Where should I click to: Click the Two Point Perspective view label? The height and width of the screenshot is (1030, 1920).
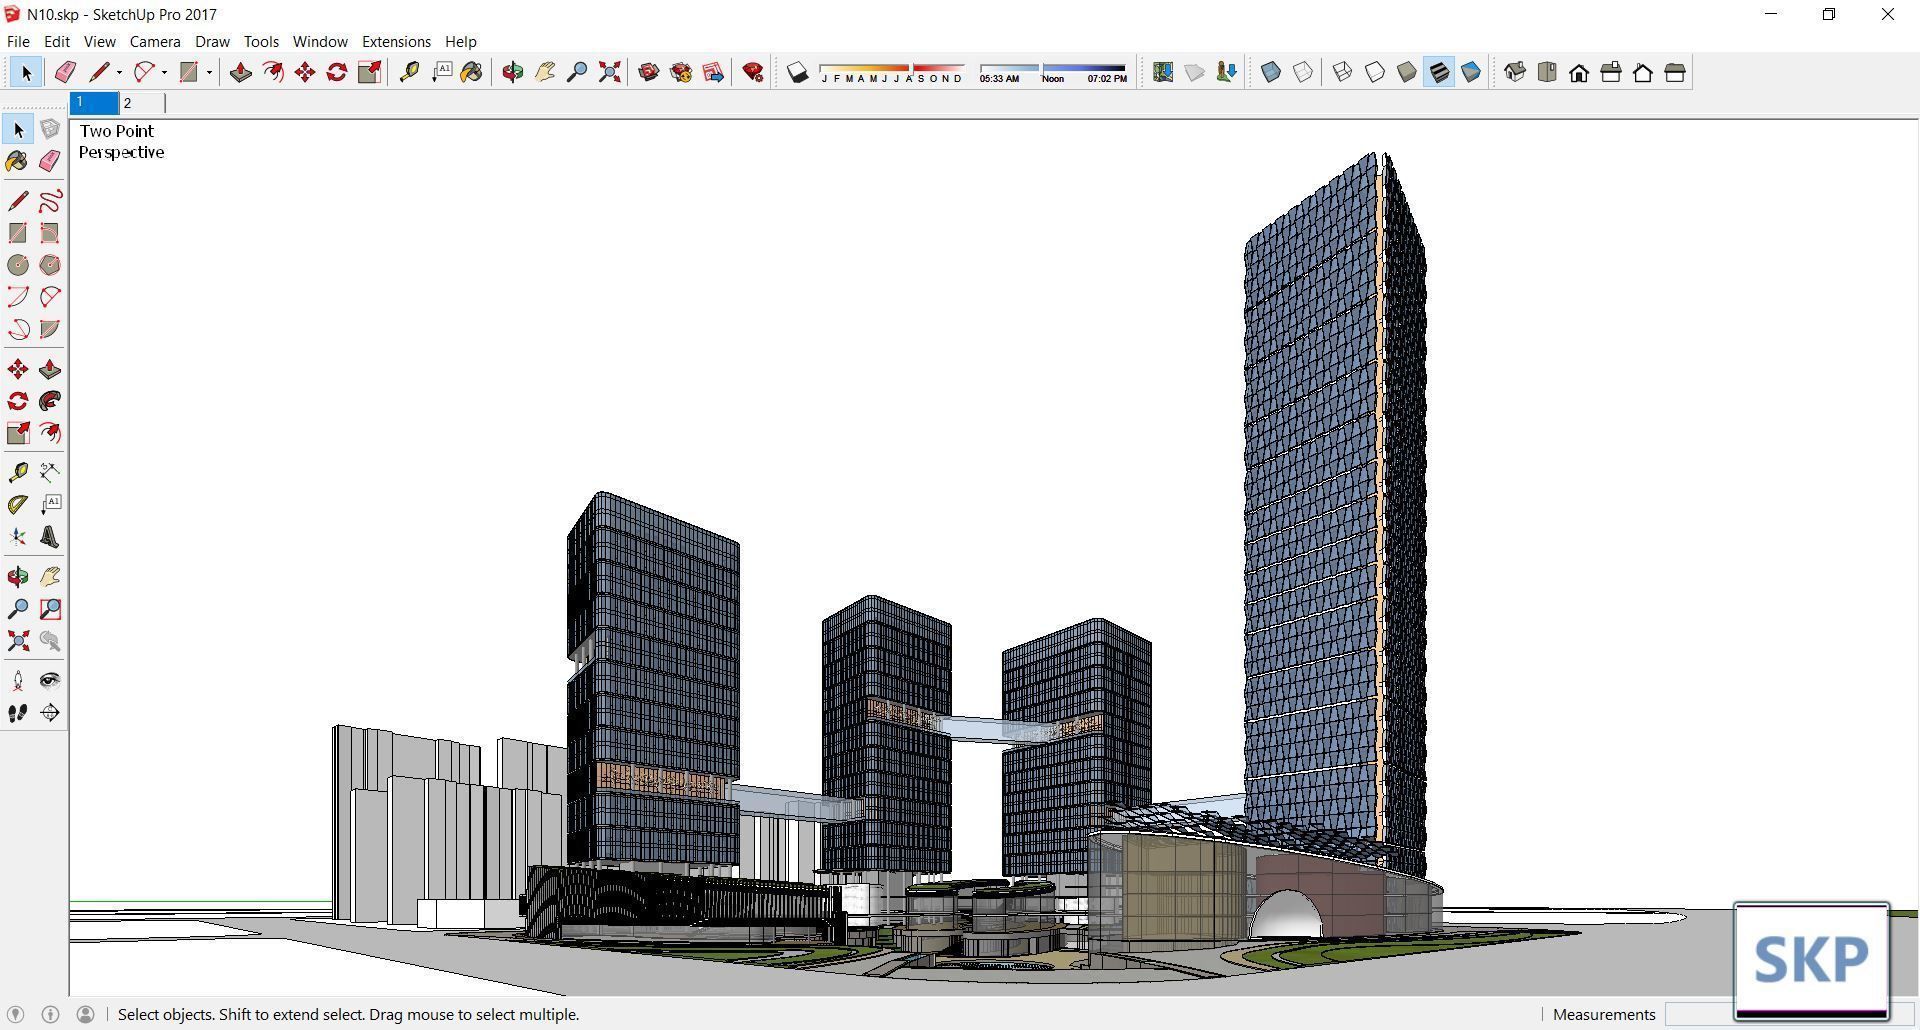pos(121,141)
